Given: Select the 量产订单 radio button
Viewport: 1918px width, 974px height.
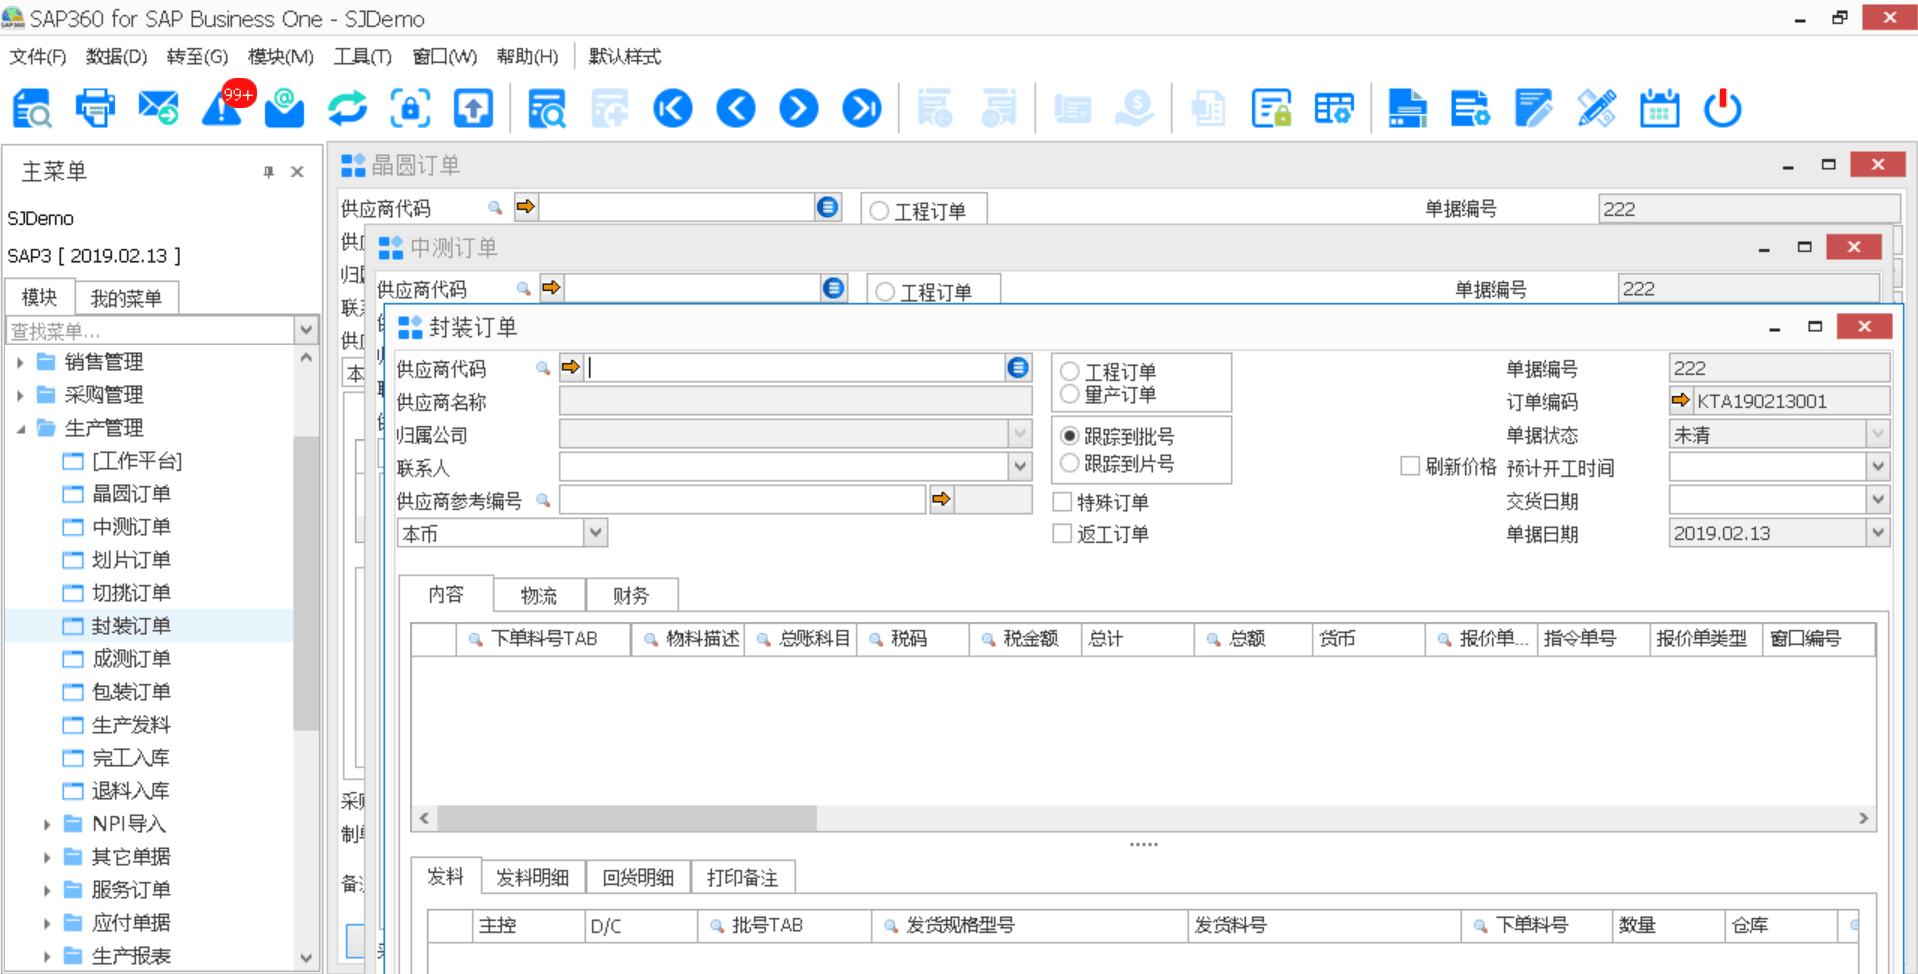Looking at the screenshot, I should [1070, 395].
